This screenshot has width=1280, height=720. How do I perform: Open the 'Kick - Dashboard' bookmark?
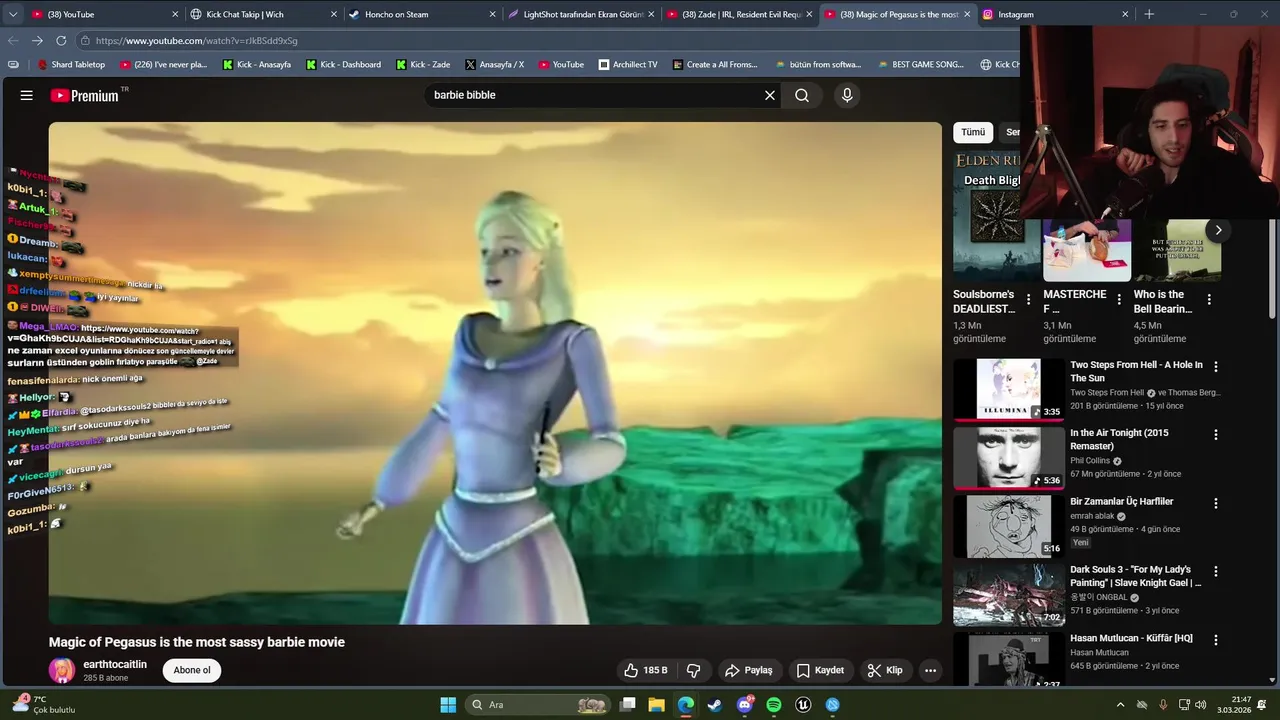342,64
